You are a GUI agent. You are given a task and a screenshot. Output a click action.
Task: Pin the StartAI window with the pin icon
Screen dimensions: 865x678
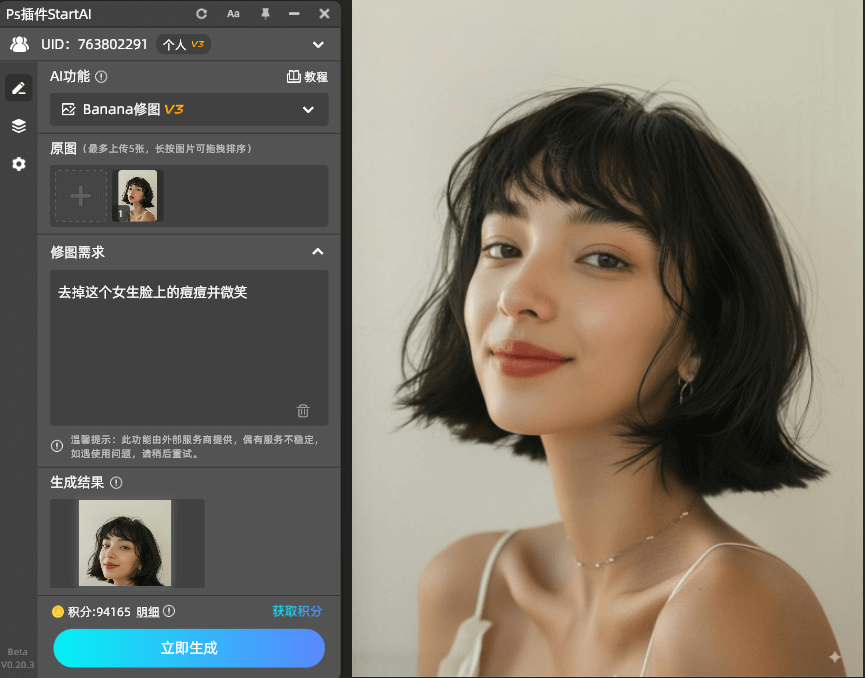click(x=265, y=13)
